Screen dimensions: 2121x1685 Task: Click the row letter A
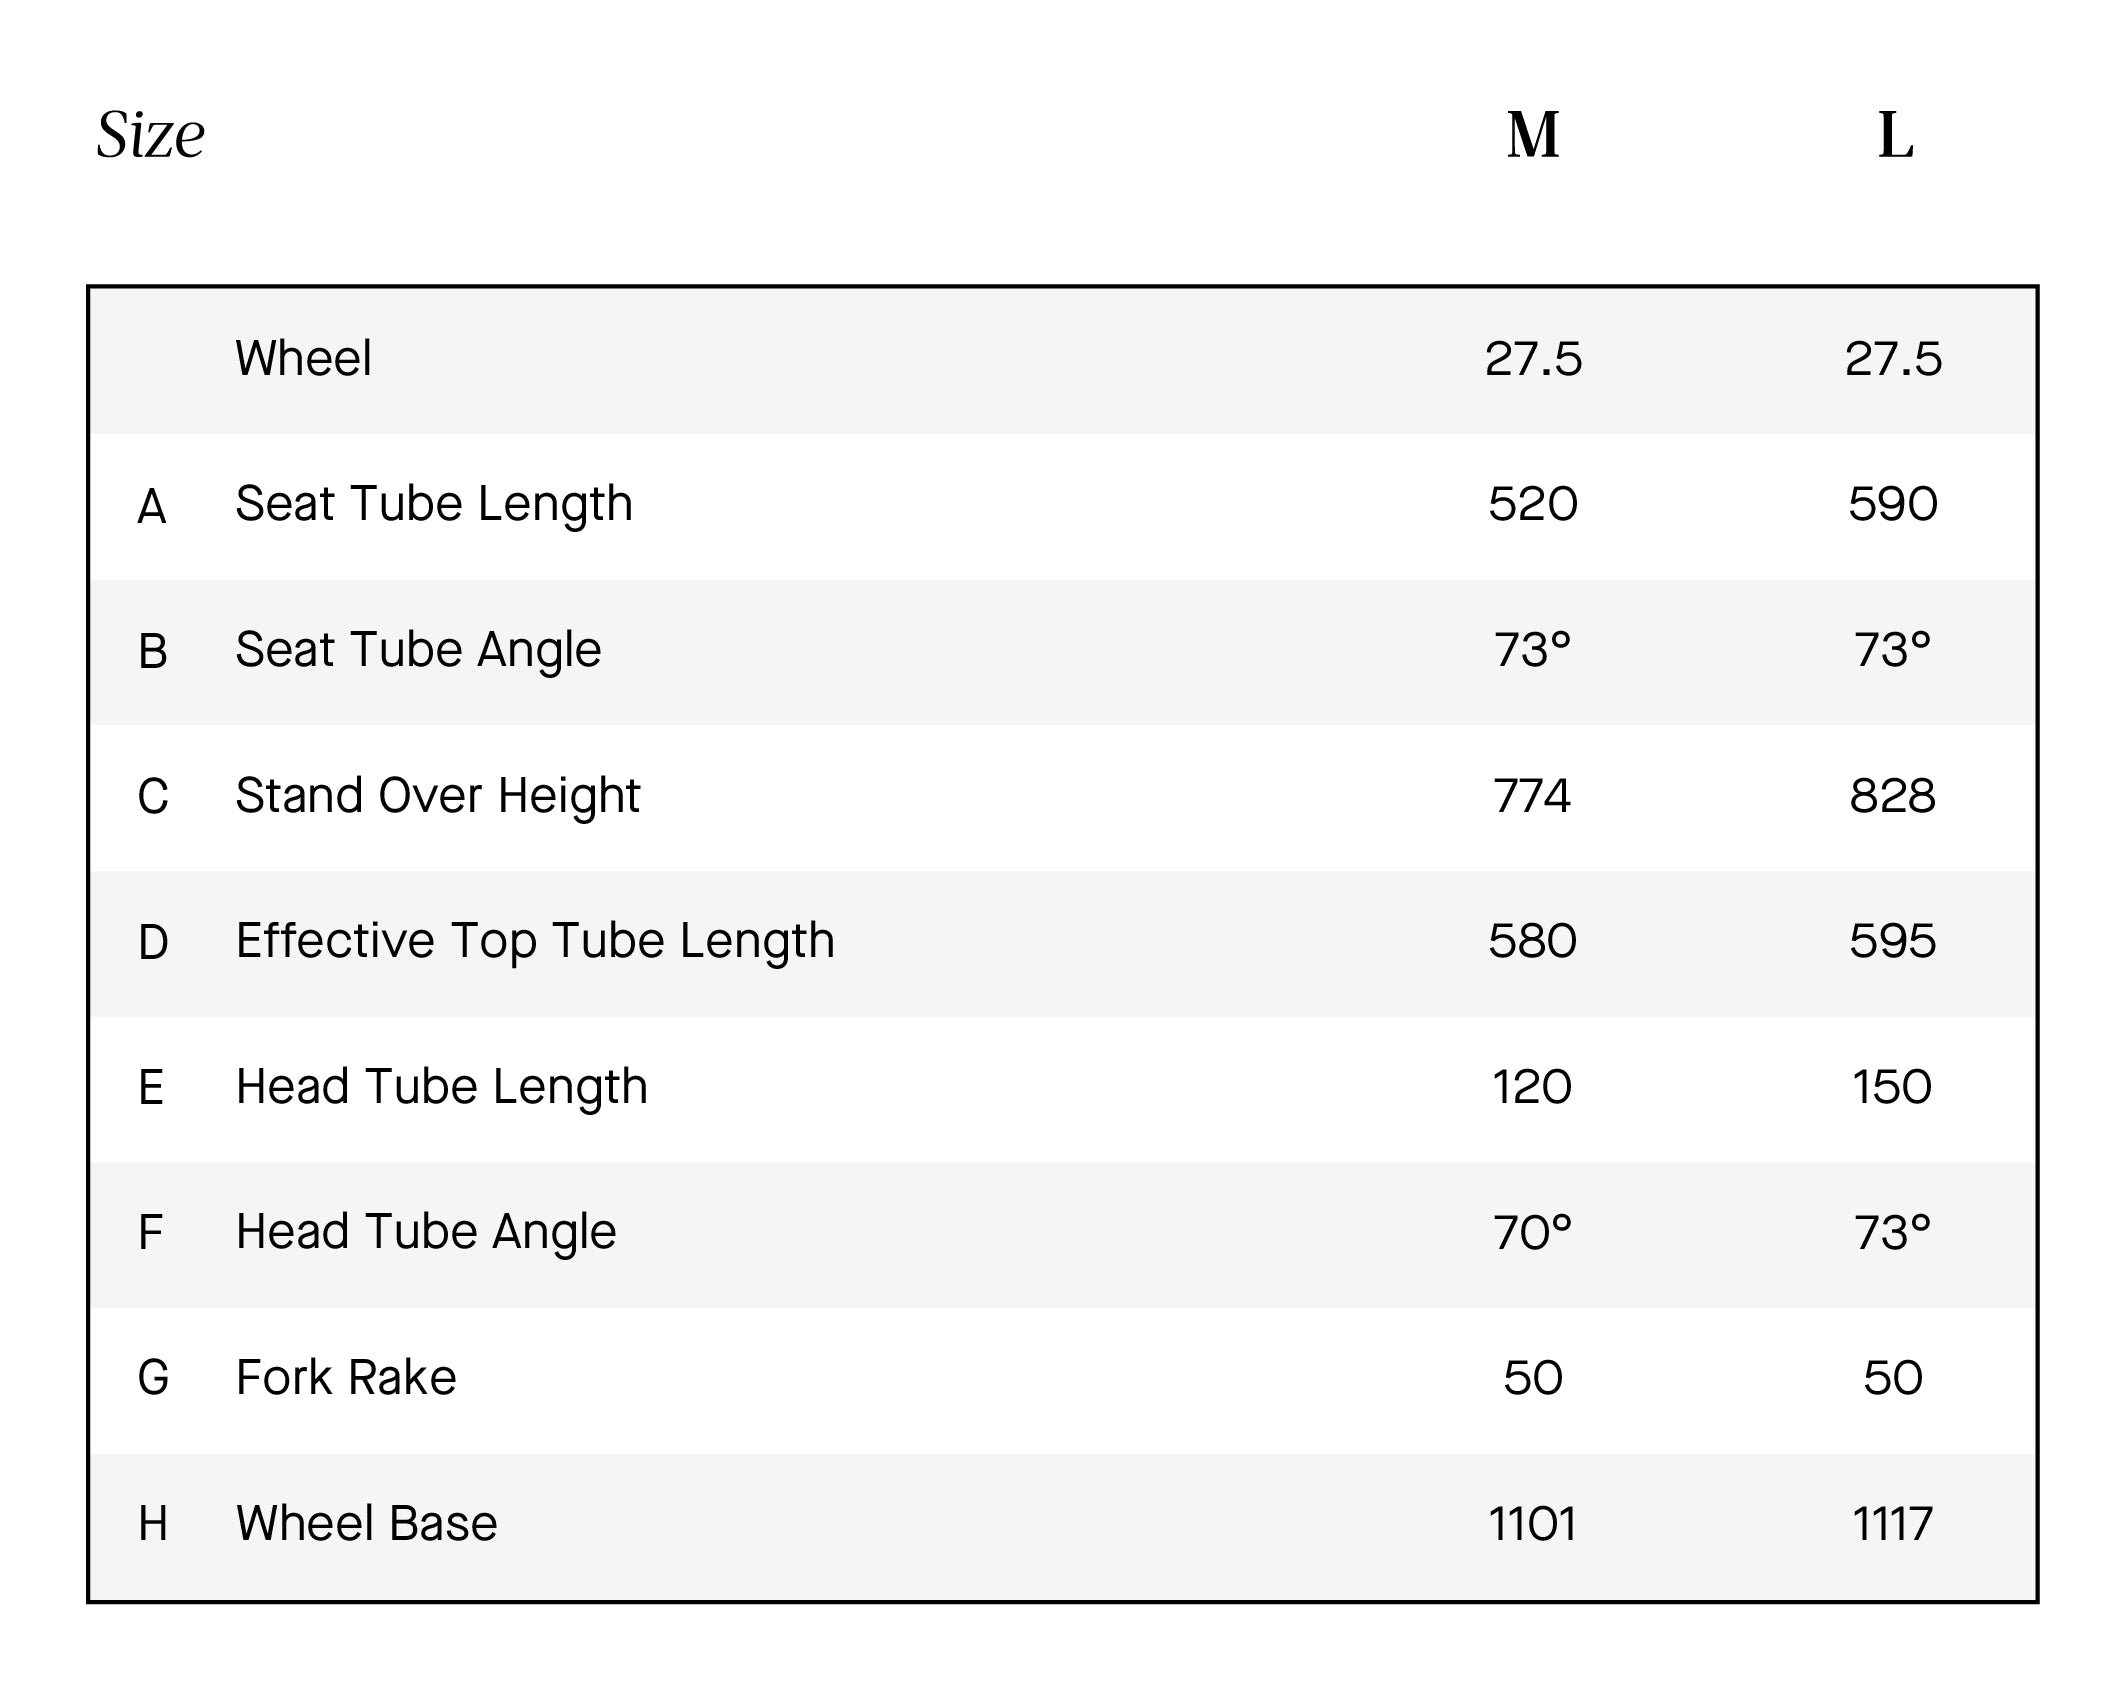pos(152,505)
